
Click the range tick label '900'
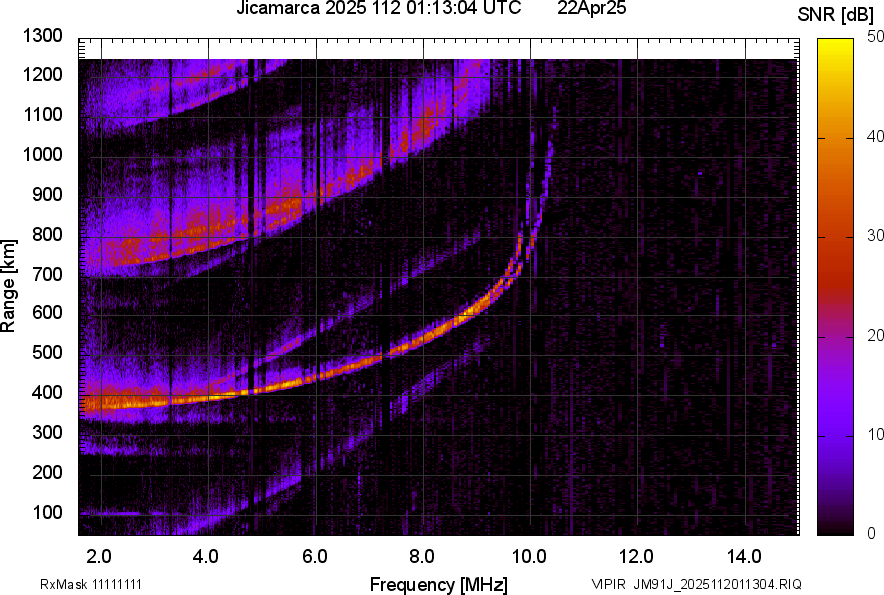pos(47,194)
